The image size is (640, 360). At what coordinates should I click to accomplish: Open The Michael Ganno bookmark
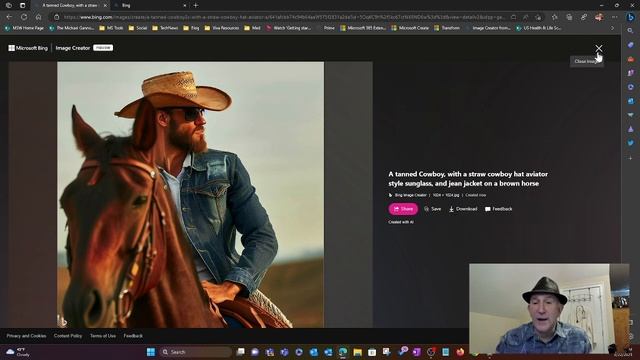tap(71, 28)
